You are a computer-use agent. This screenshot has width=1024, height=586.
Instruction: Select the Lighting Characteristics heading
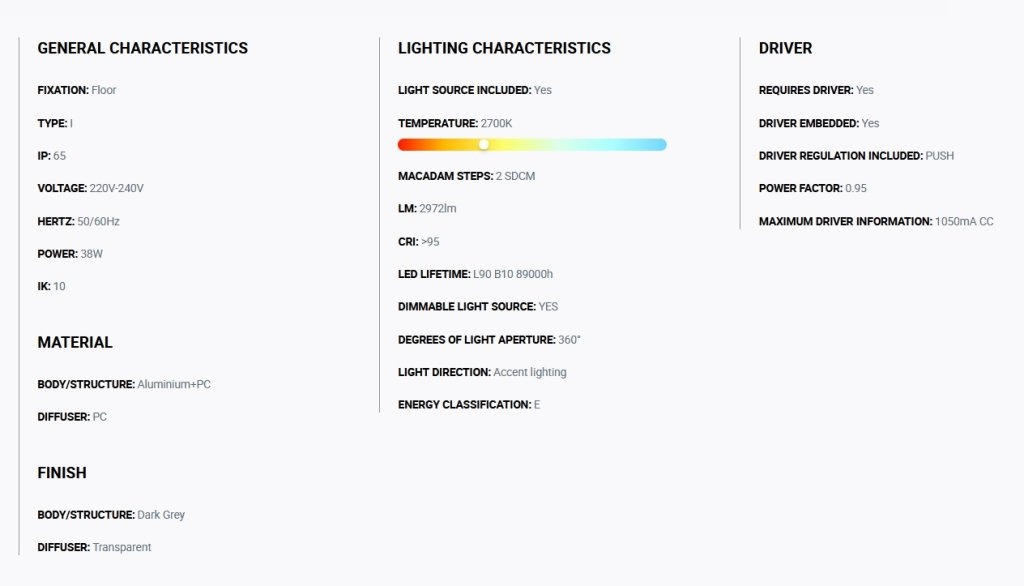504,48
